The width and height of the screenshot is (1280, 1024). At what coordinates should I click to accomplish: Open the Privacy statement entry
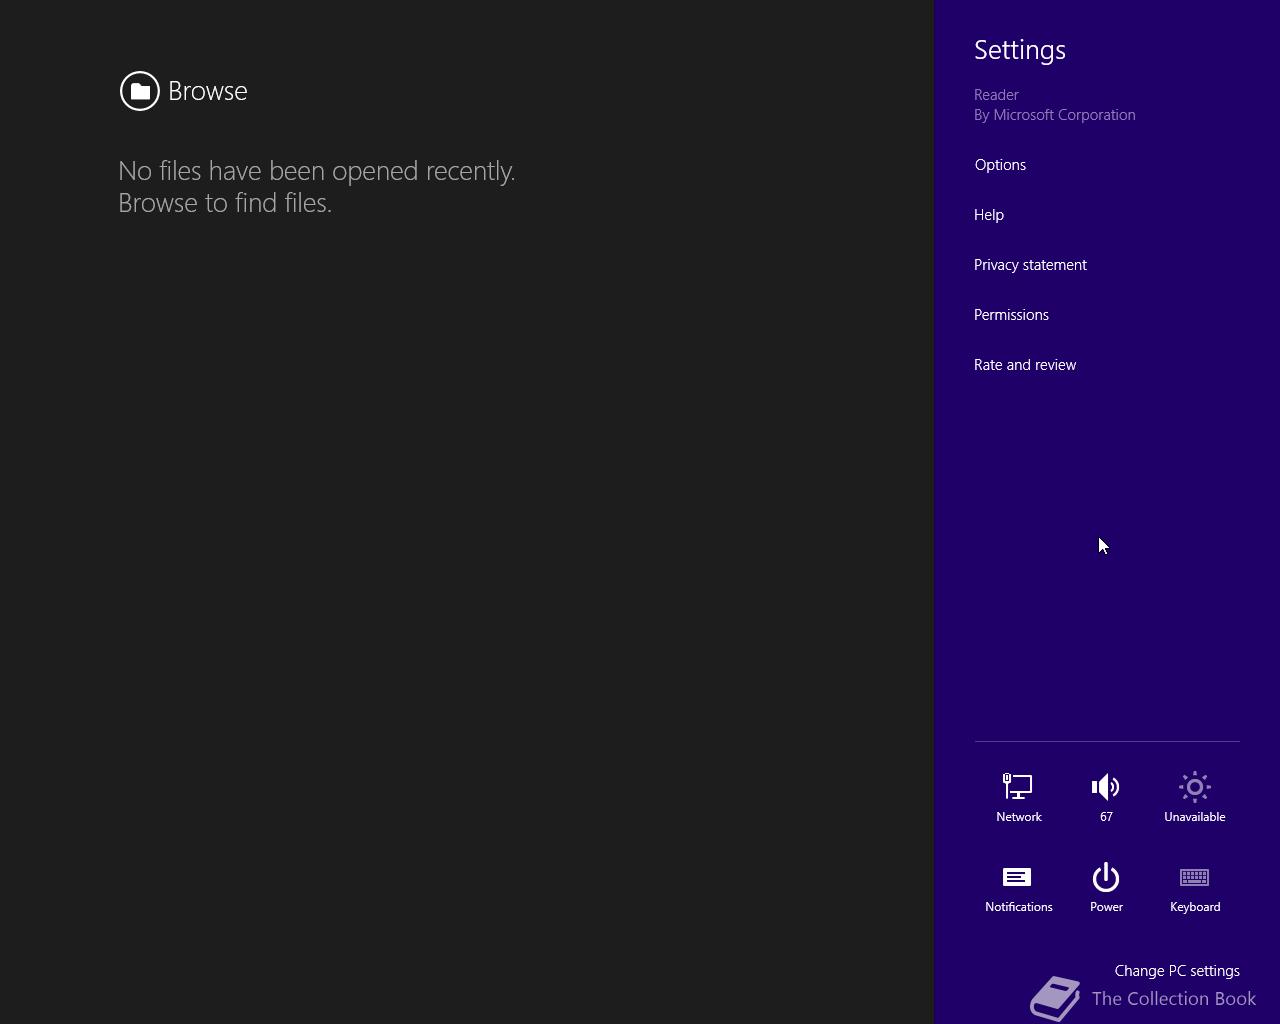1030,265
